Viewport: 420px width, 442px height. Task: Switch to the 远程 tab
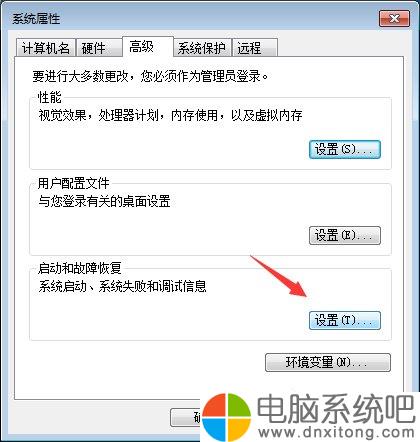click(x=255, y=48)
